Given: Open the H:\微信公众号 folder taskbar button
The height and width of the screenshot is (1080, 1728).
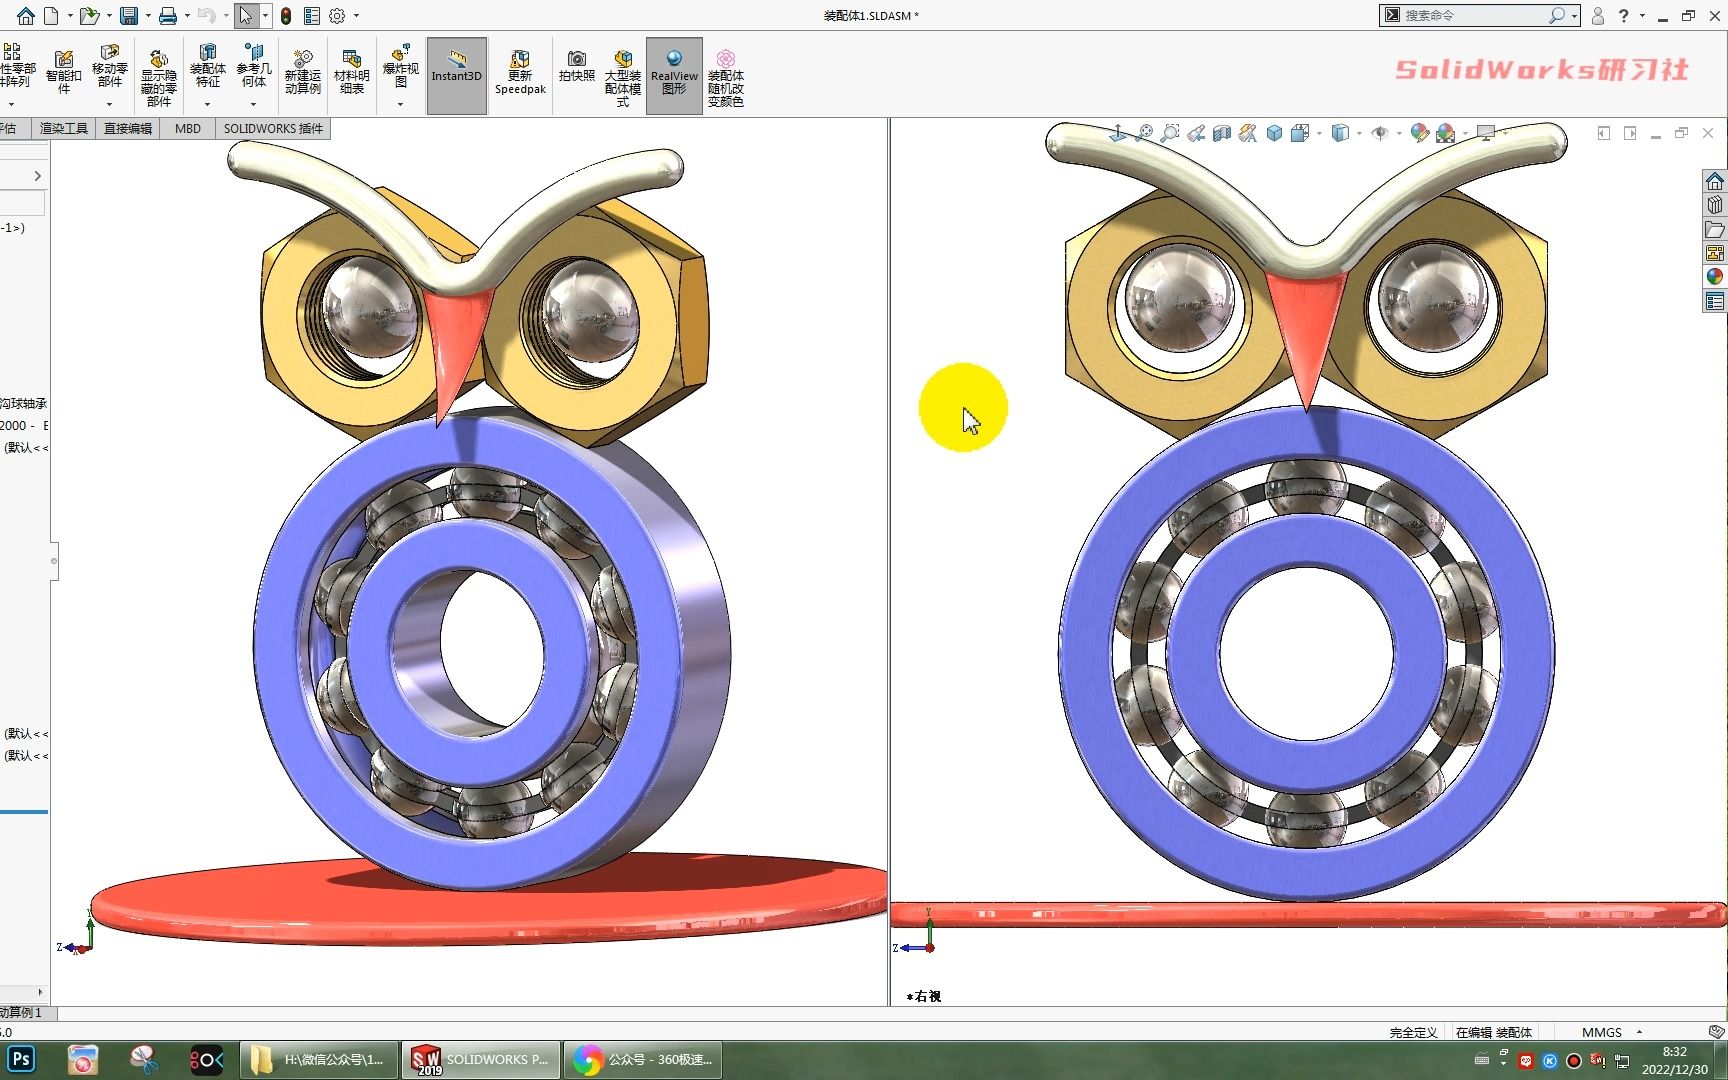Looking at the screenshot, I should click(319, 1059).
